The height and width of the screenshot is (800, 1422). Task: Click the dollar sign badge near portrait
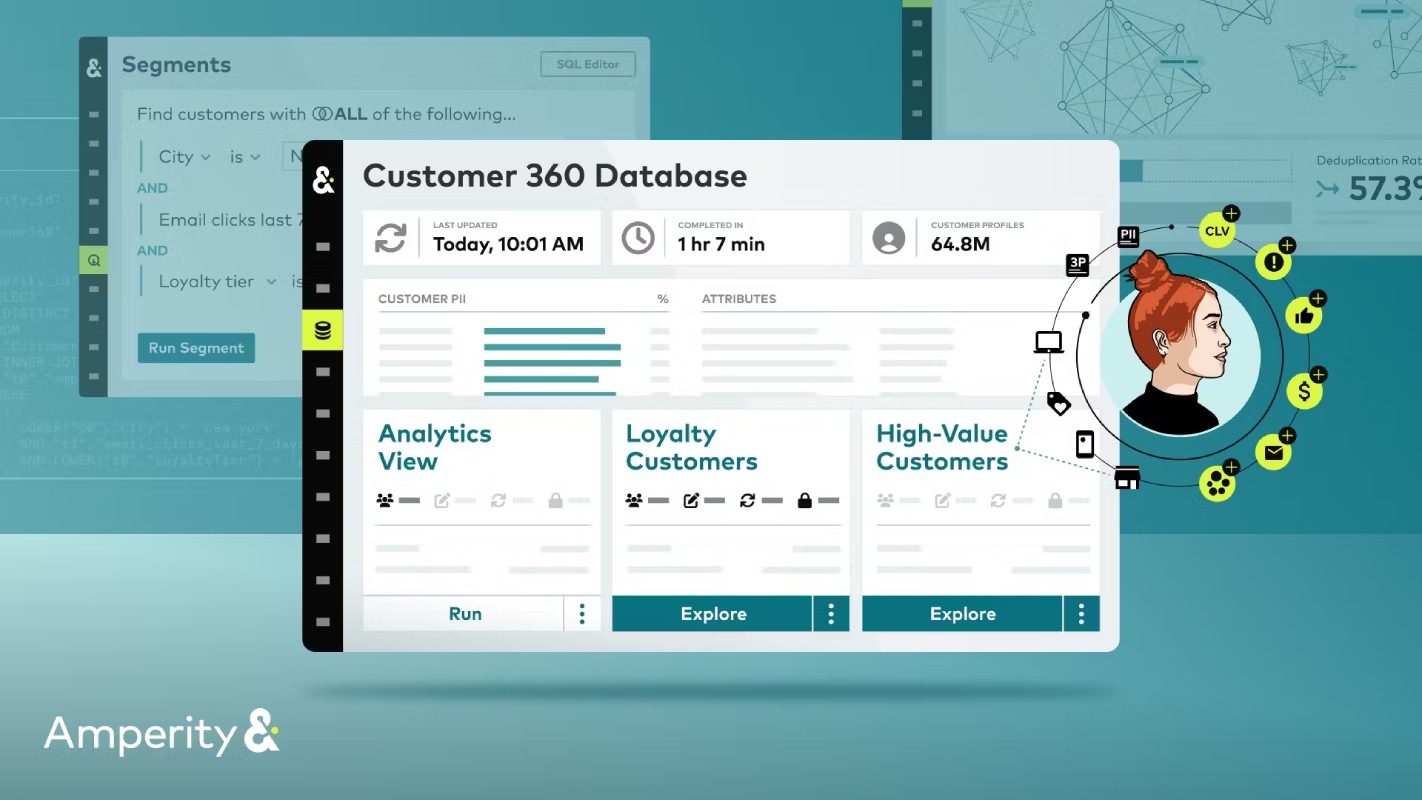[x=1304, y=391]
